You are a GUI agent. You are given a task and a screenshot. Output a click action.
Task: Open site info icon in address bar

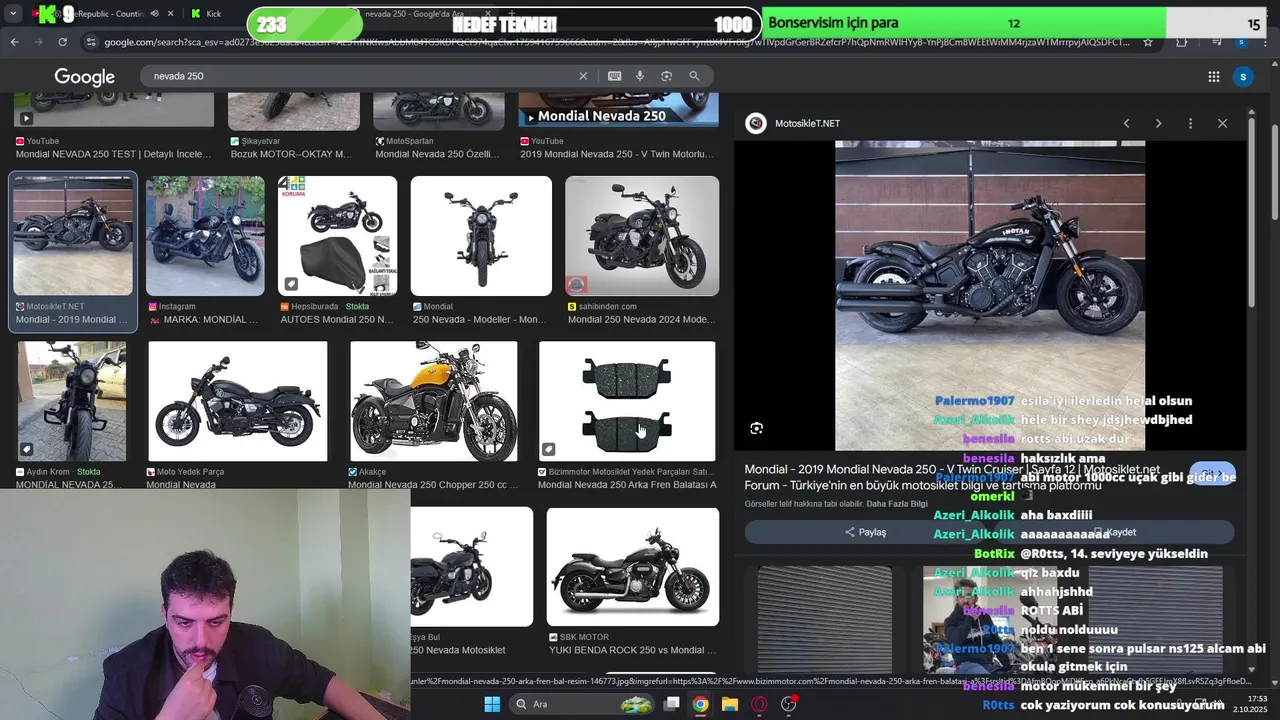click(91, 42)
